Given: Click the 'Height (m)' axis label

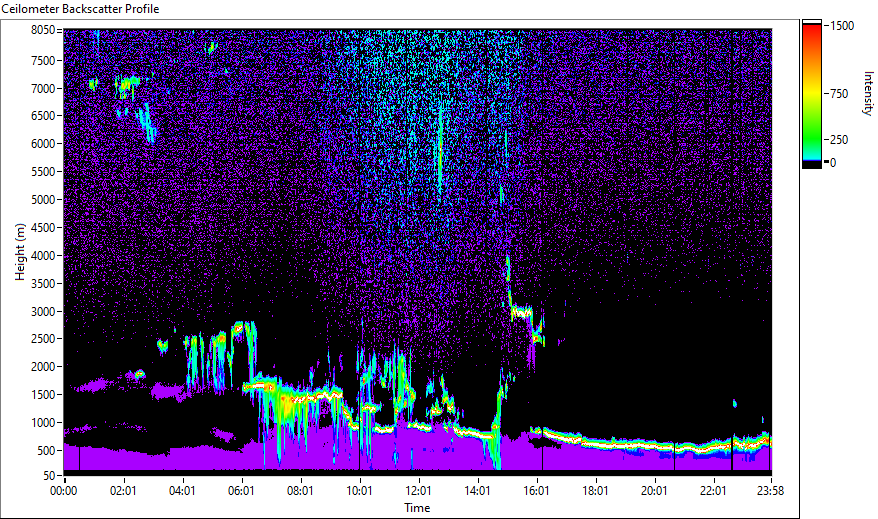Looking at the screenshot, I should pyautogui.click(x=20, y=252).
